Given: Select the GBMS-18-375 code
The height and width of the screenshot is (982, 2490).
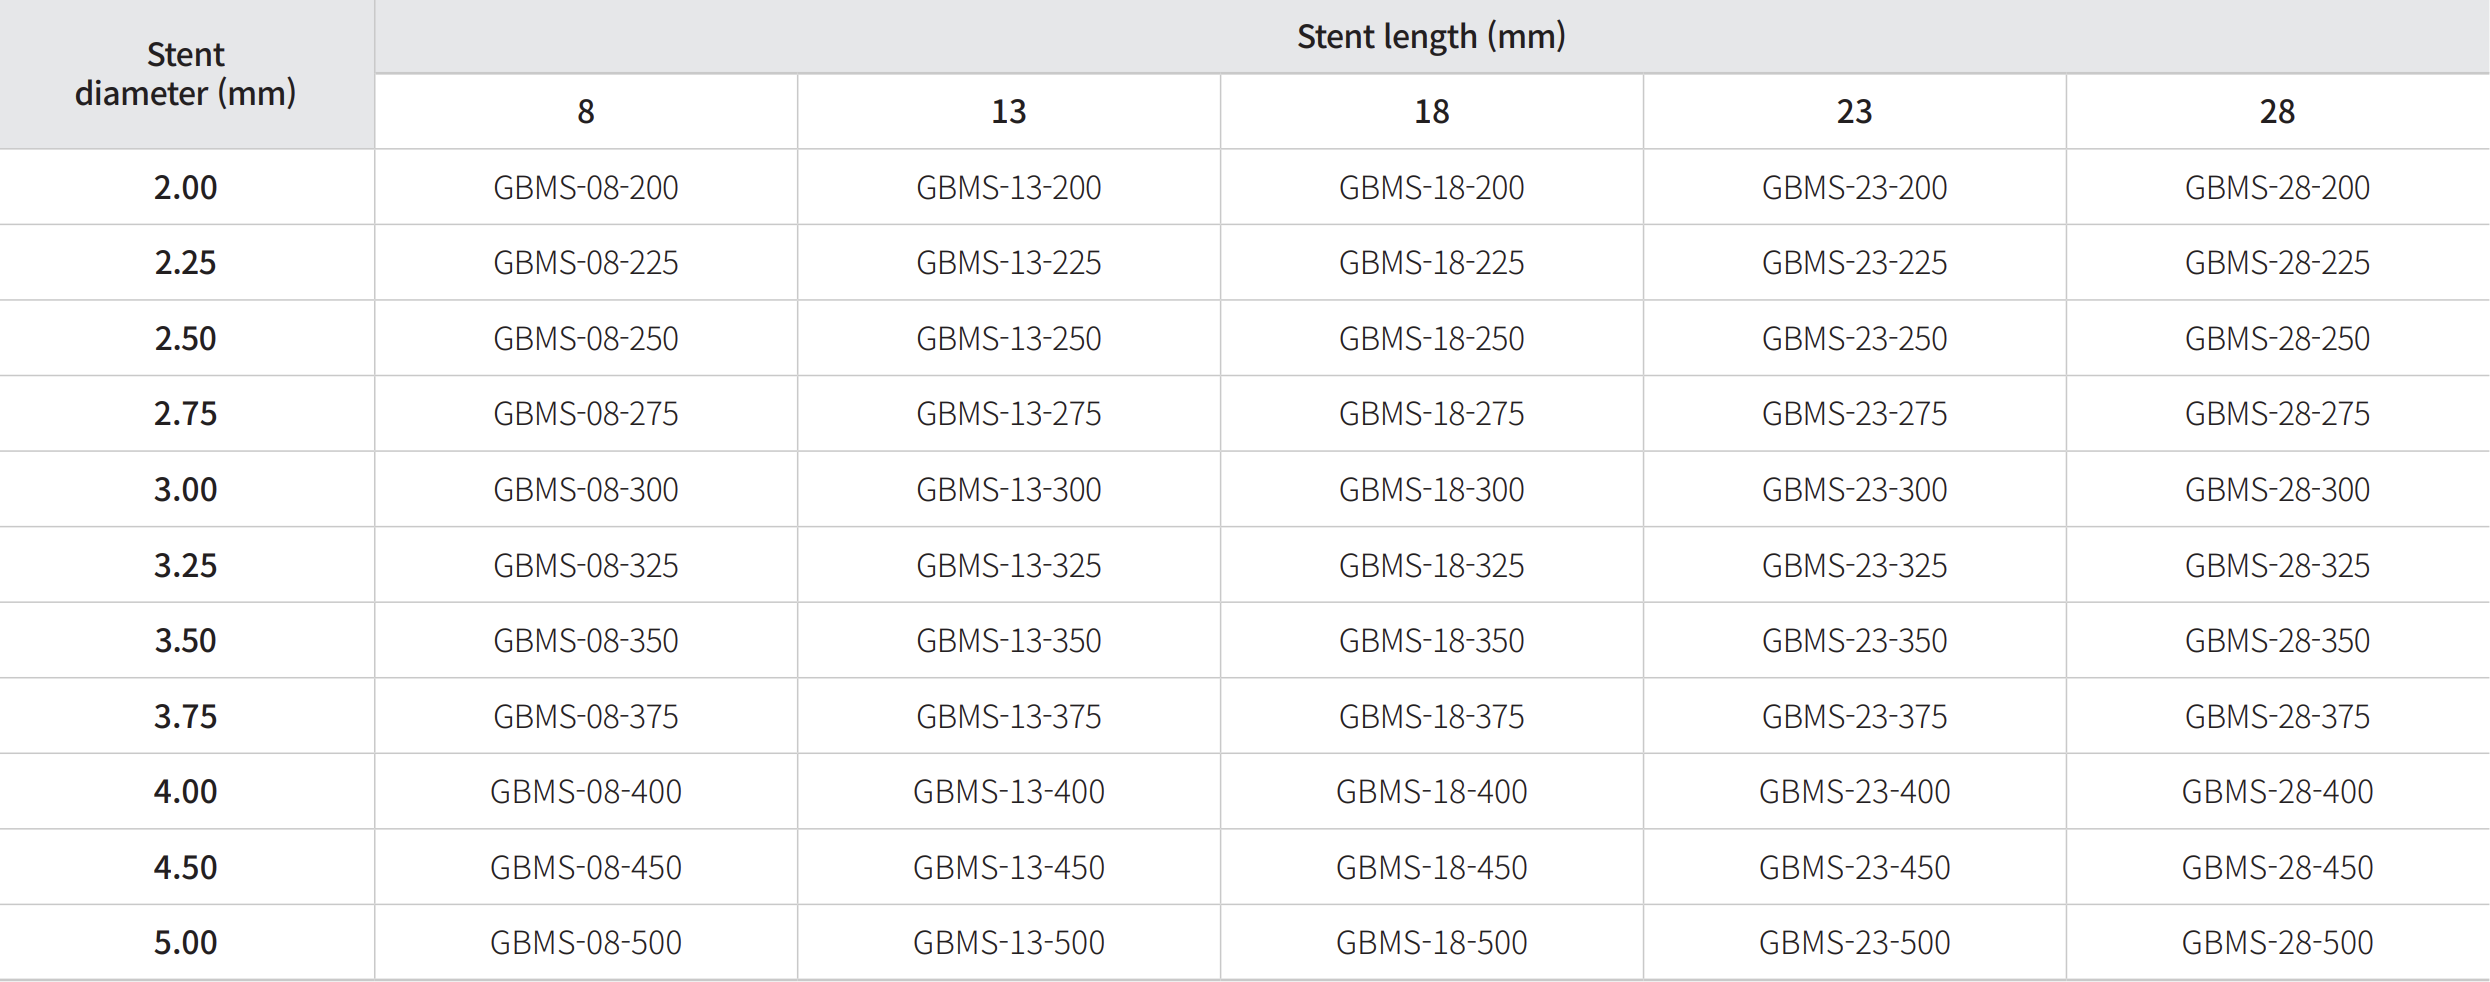Looking at the screenshot, I should point(1431,716).
